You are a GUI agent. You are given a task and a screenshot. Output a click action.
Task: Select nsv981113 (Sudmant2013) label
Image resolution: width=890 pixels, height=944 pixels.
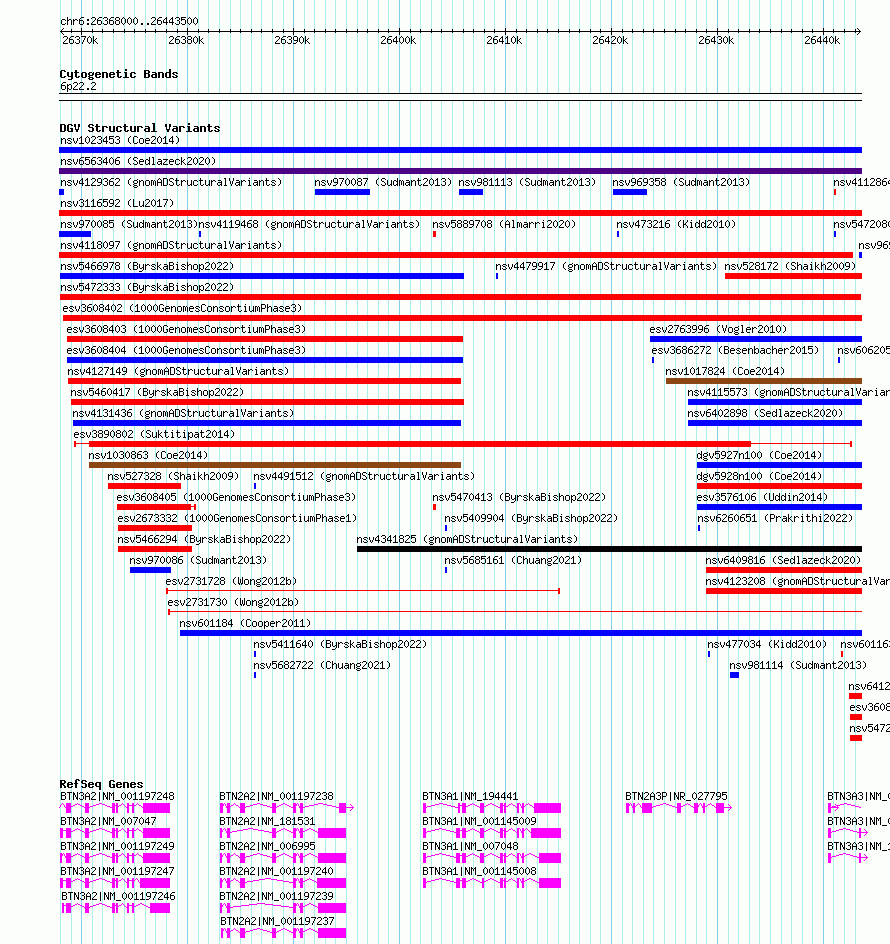(x=527, y=182)
